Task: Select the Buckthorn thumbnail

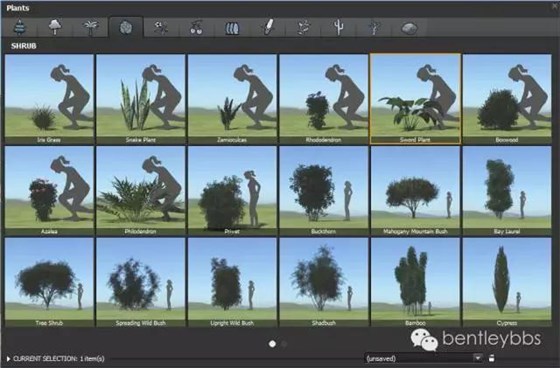Action: click(324, 190)
